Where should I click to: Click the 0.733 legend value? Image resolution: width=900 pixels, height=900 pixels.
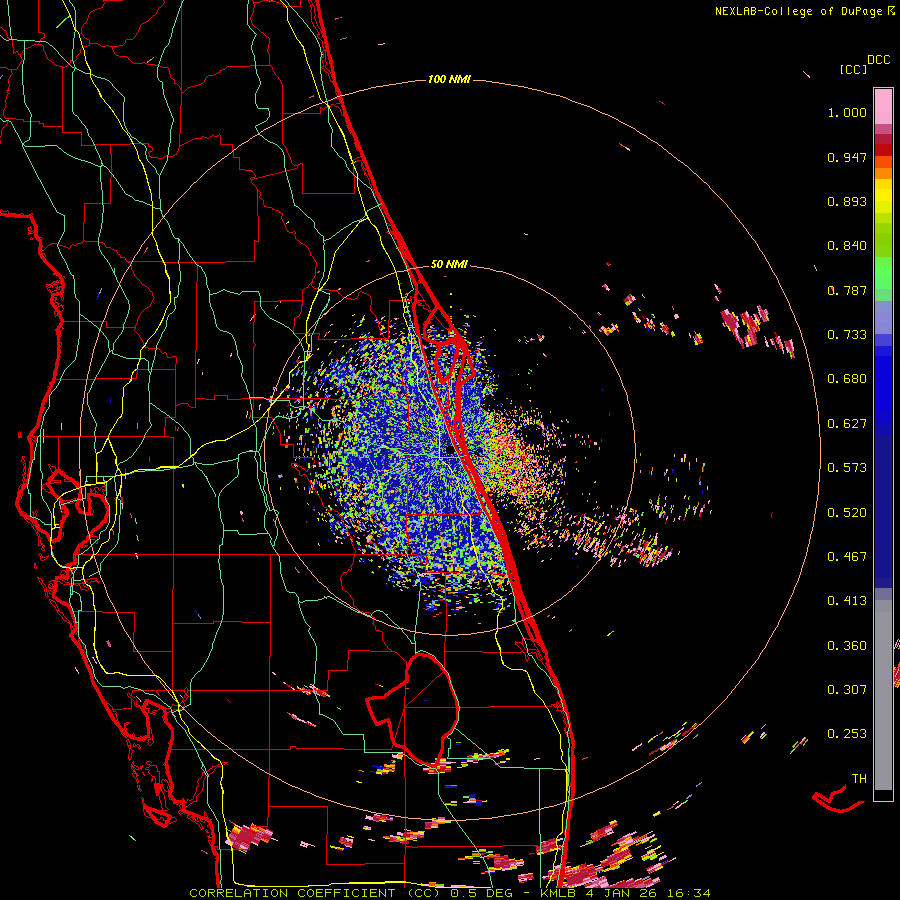pyautogui.click(x=847, y=335)
